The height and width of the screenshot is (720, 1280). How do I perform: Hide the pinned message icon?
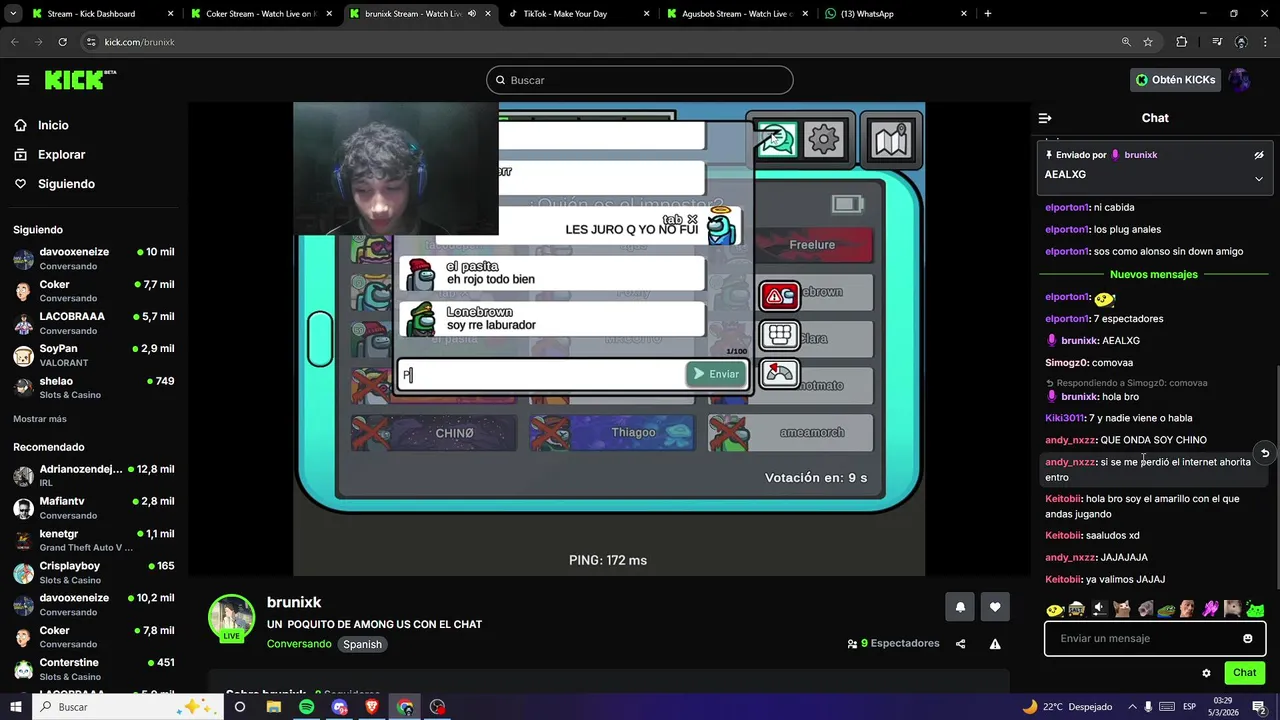(x=1259, y=155)
